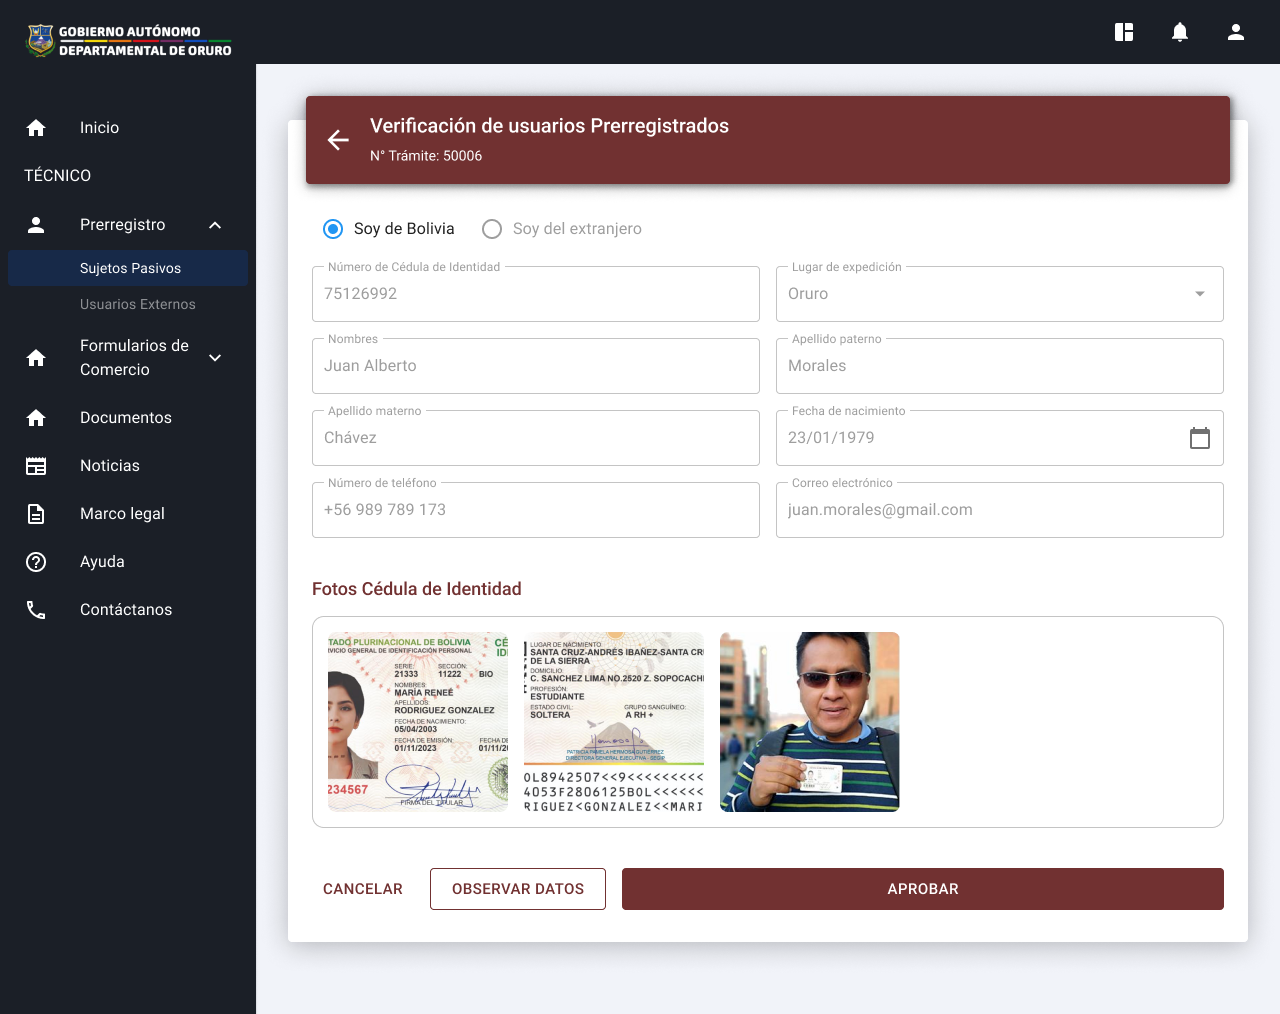Viewport: 1280px width, 1014px height.
Task: Click the Marco legal document icon
Action: [x=36, y=514]
